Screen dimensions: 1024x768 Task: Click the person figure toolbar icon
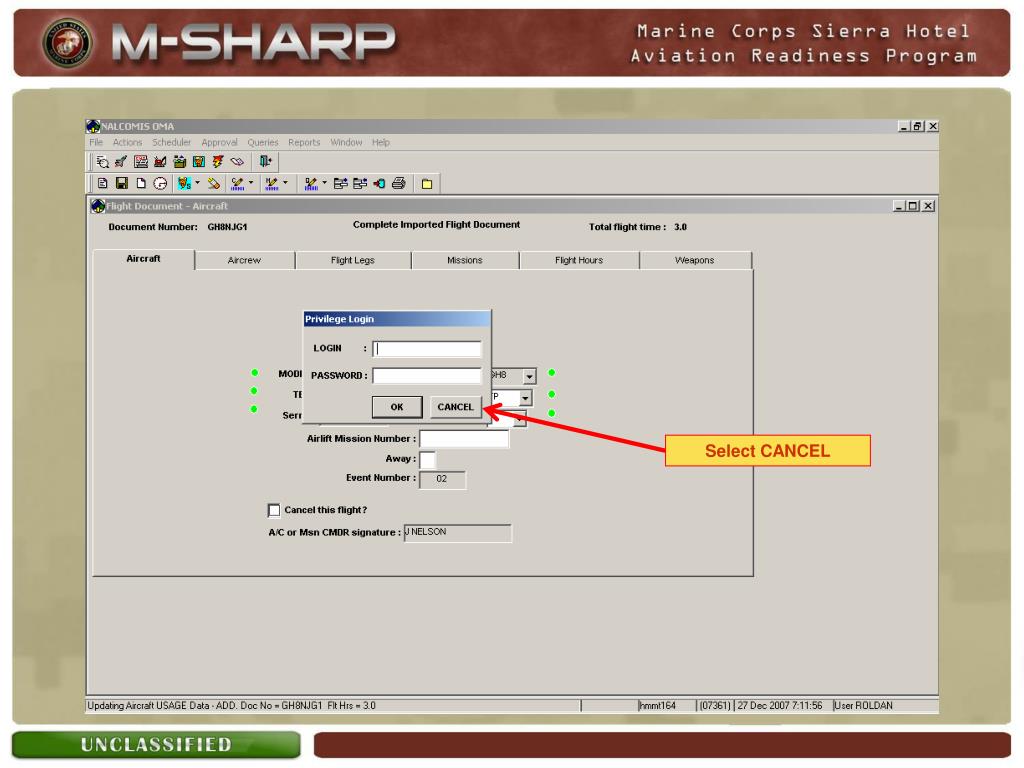point(184,184)
